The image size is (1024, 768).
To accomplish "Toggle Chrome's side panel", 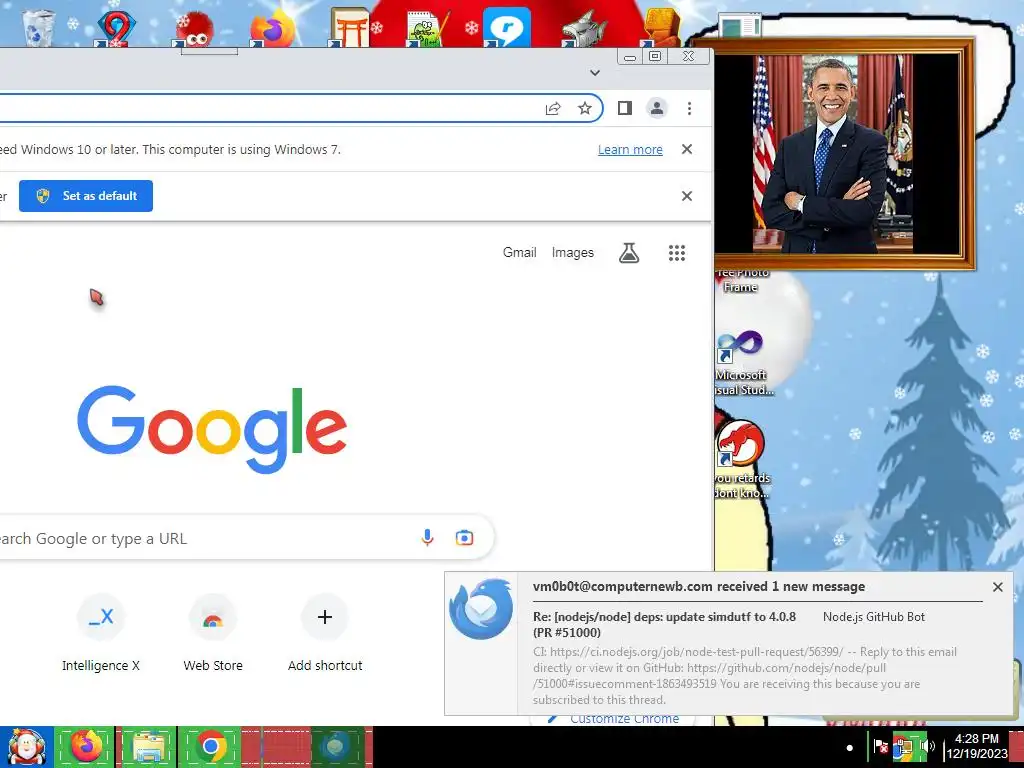I will (625, 108).
